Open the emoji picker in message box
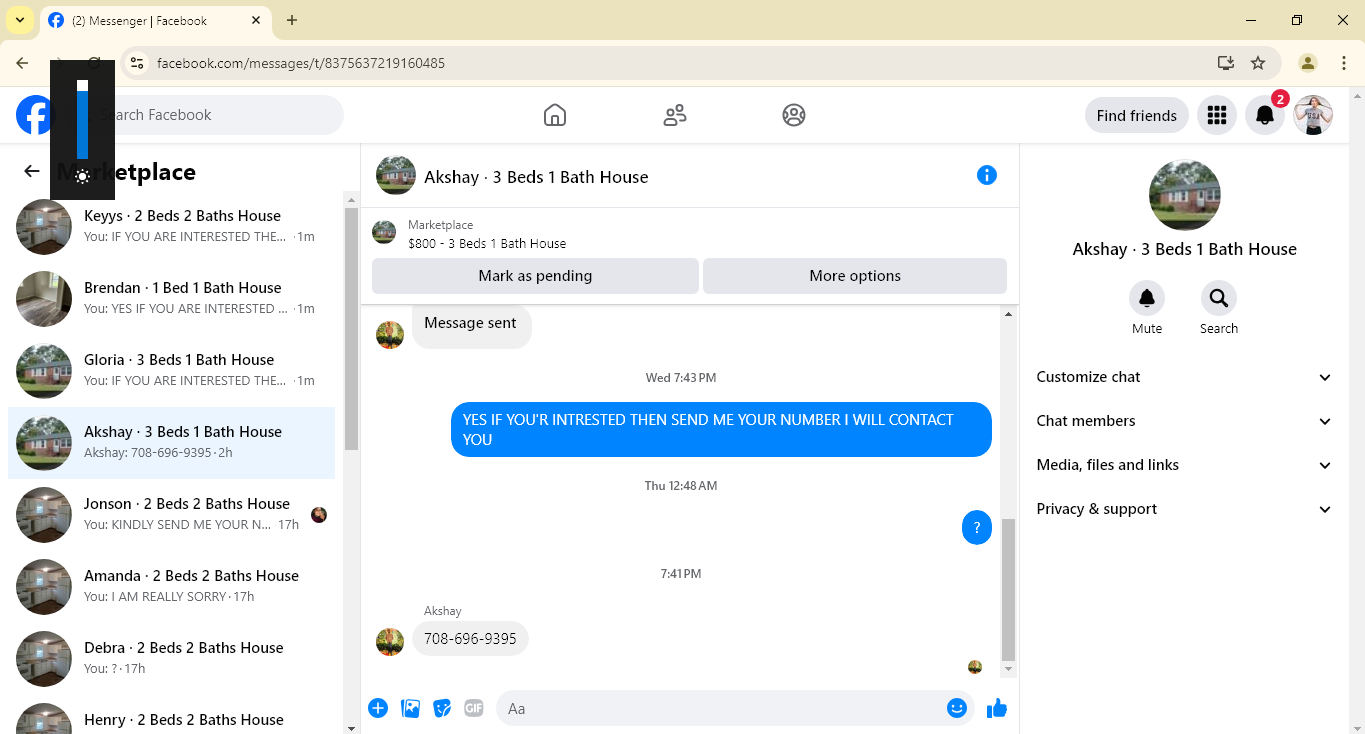This screenshot has height=734, width=1365. (x=957, y=709)
